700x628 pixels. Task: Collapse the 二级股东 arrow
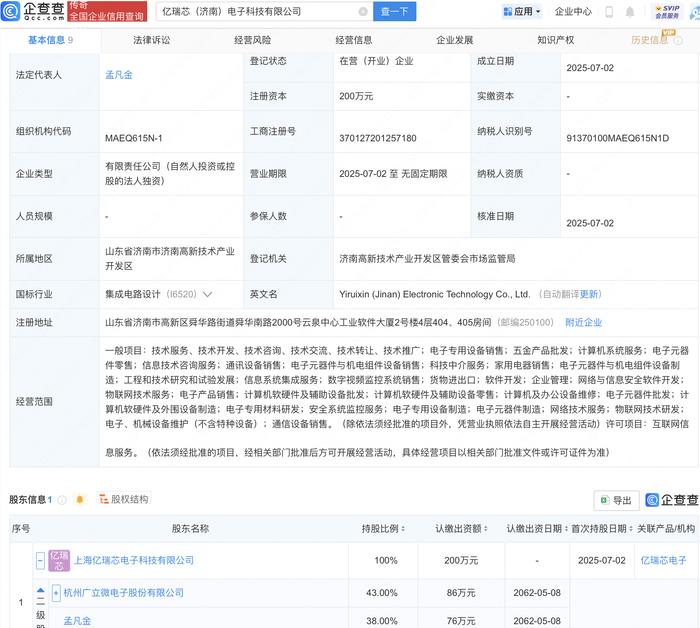click(41, 590)
